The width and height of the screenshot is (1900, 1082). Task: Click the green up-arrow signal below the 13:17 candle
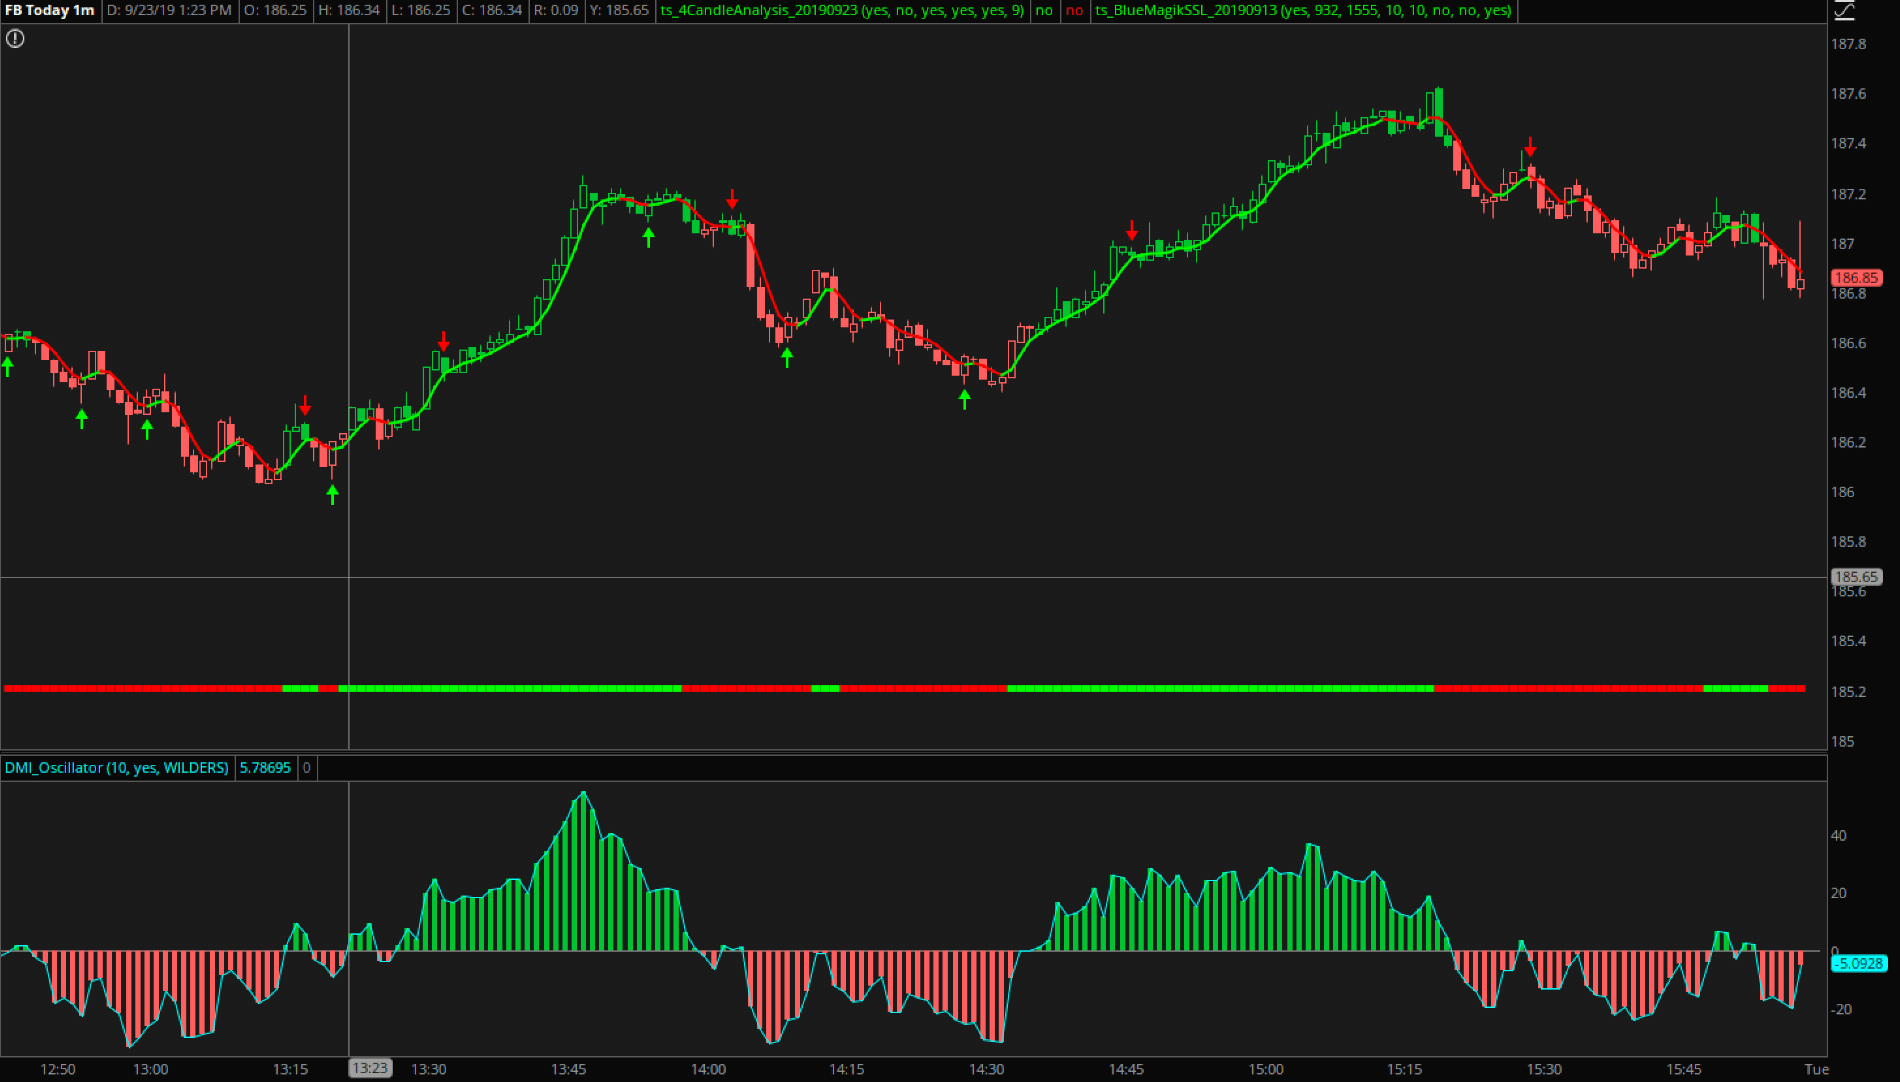[333, 494]
